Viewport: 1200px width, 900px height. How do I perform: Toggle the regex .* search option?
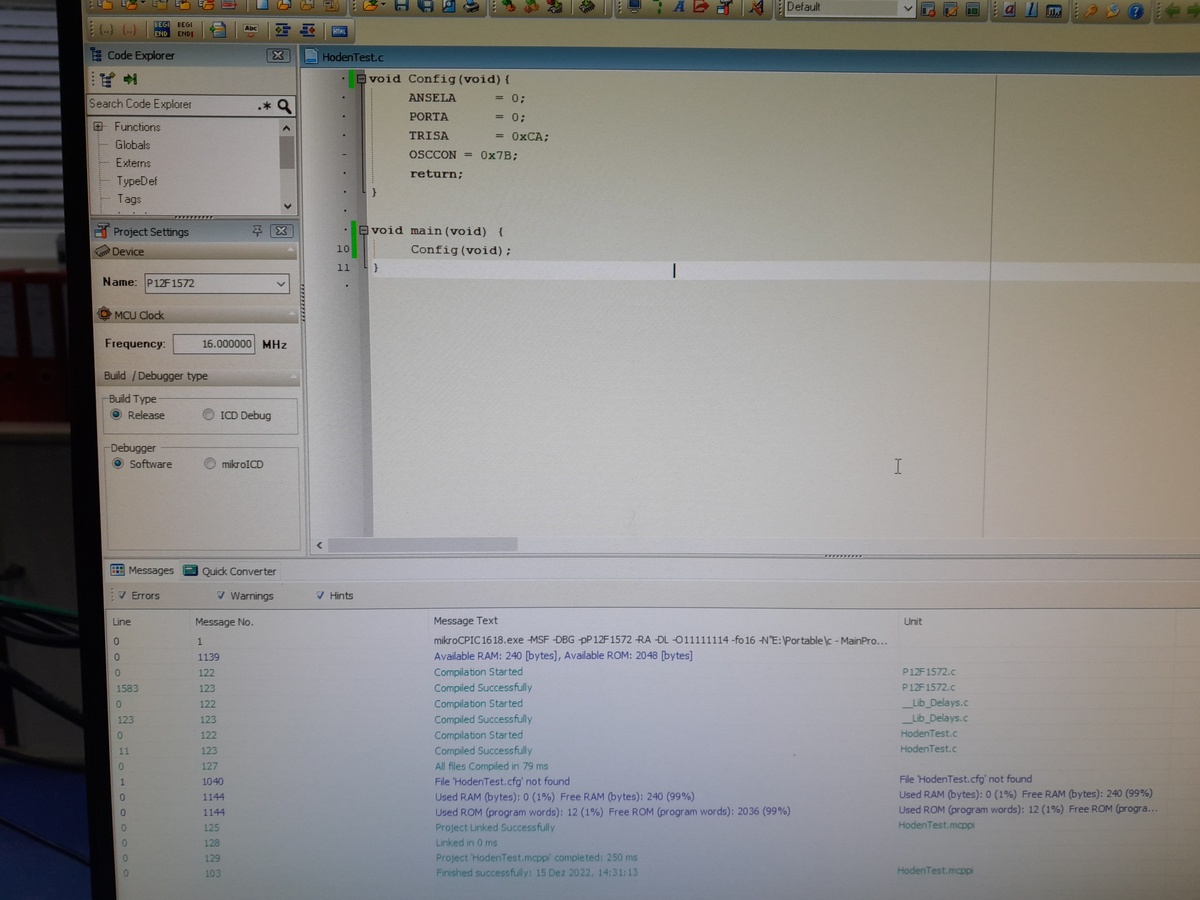click(264, 105)
